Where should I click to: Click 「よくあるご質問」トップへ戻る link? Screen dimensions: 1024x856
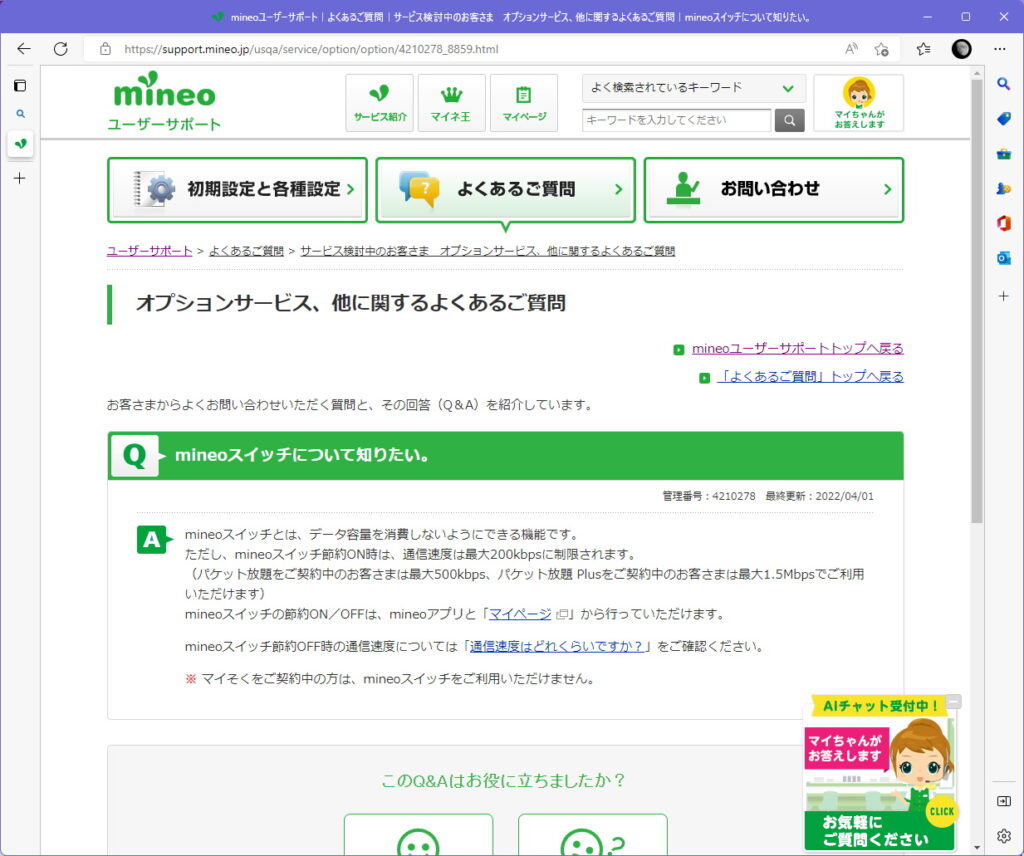pos(810,377)
